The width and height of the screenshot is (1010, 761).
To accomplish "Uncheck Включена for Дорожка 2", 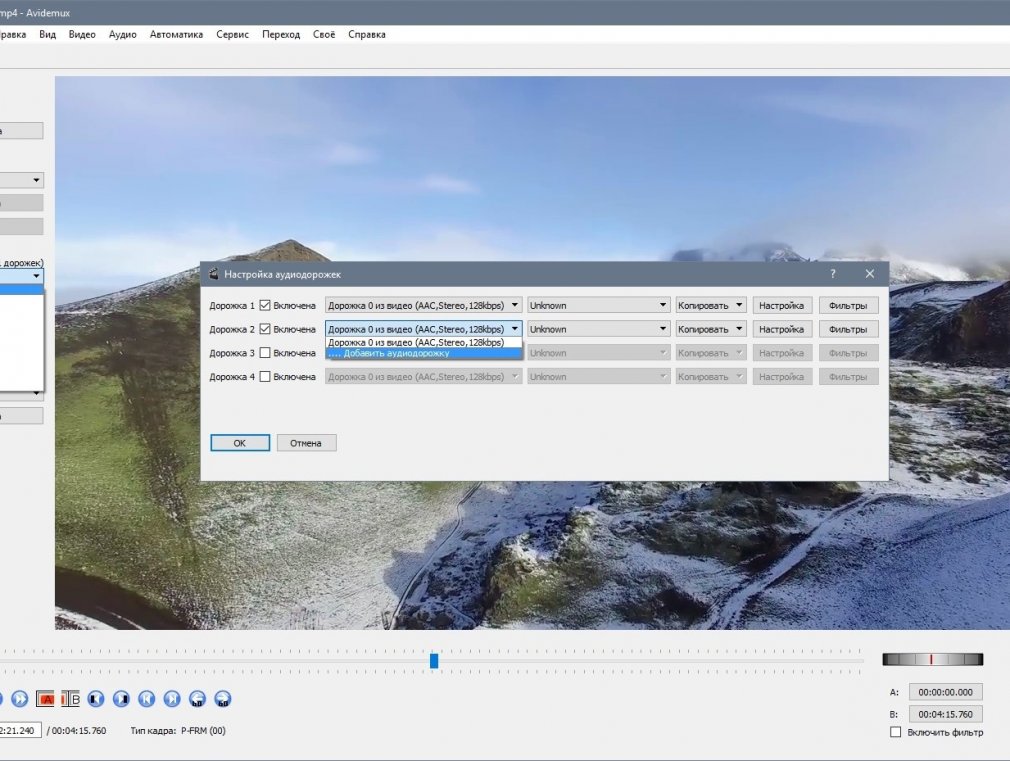I will point(265,329).
